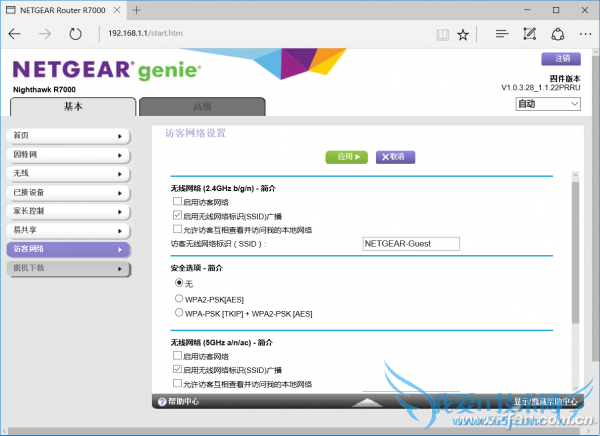
Task: Click arrow on 首页 menu item
Action: [120, 136]
